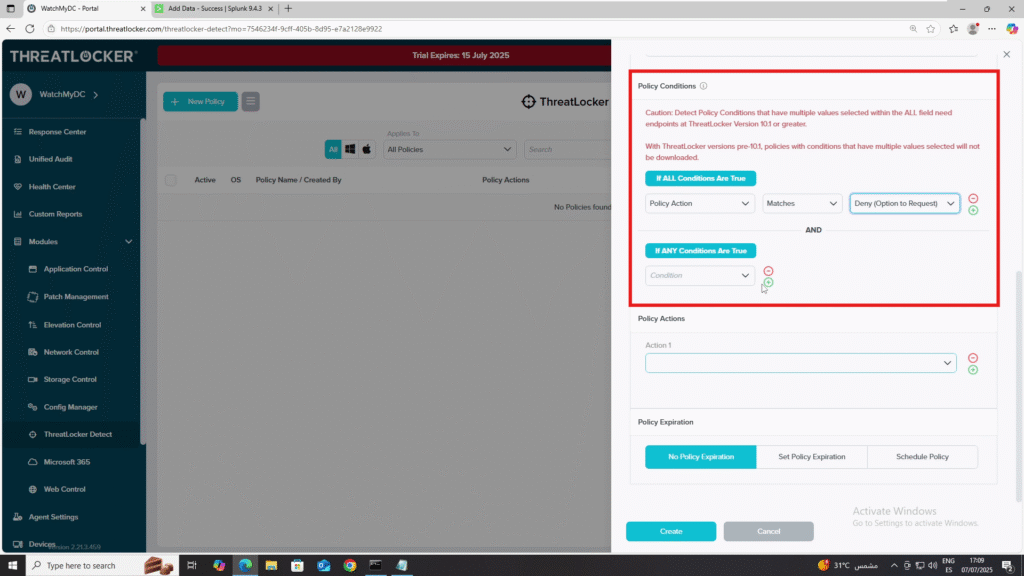
Task: Click the policy Search field
Action: [567, 150]
